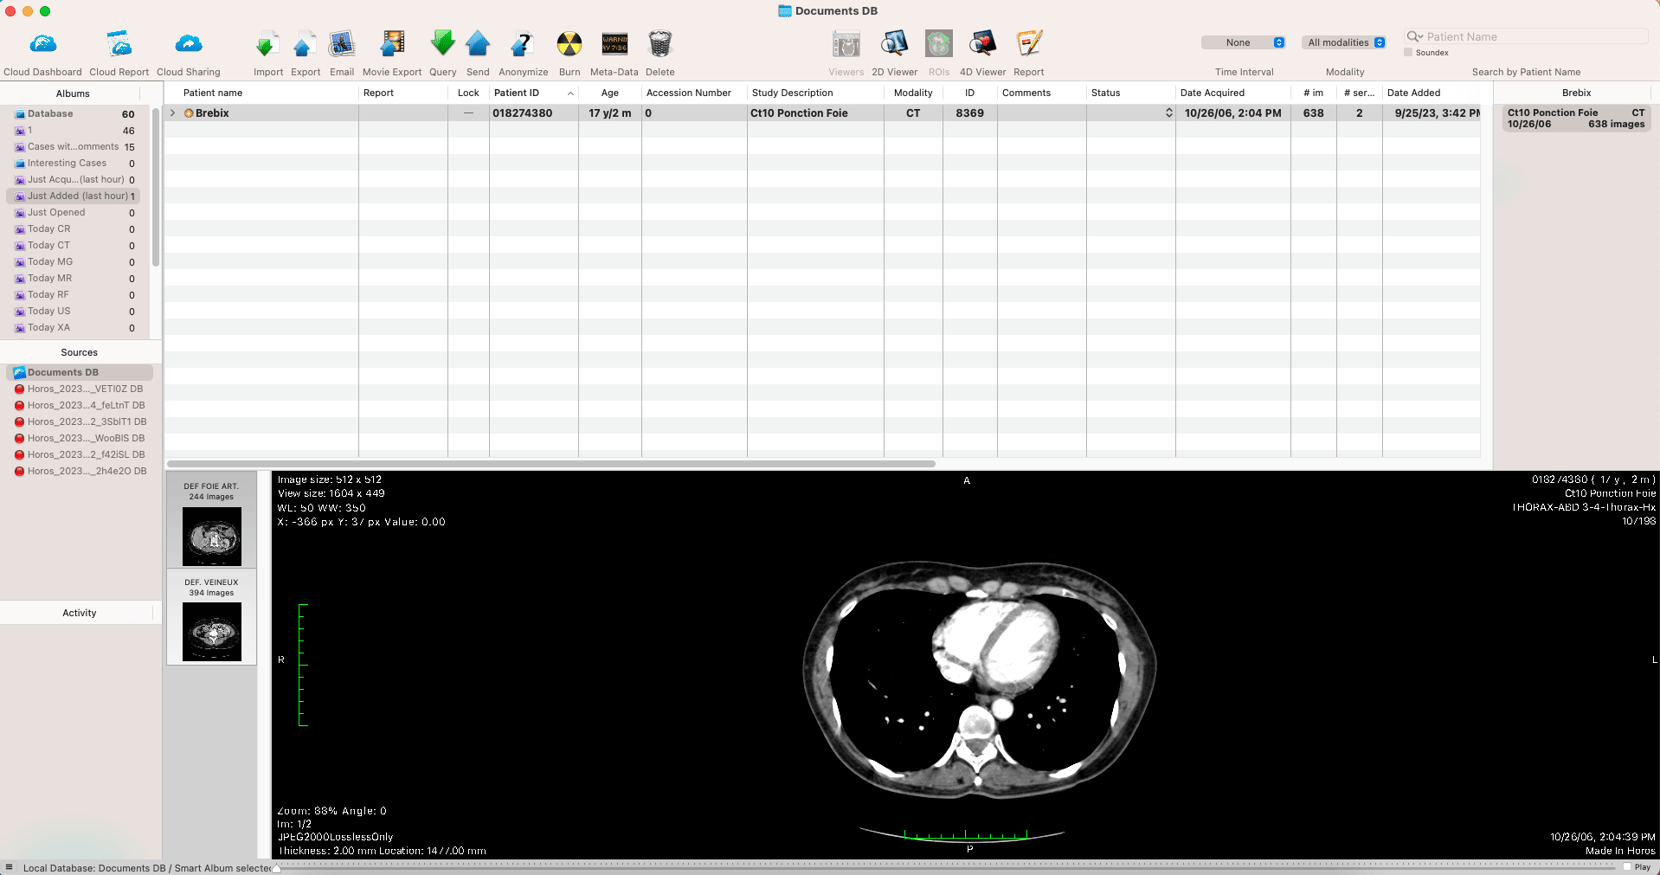Open the Cloud Dashboard icon
This screenshot has width=1660, height=875.
(x=43, y=45)
